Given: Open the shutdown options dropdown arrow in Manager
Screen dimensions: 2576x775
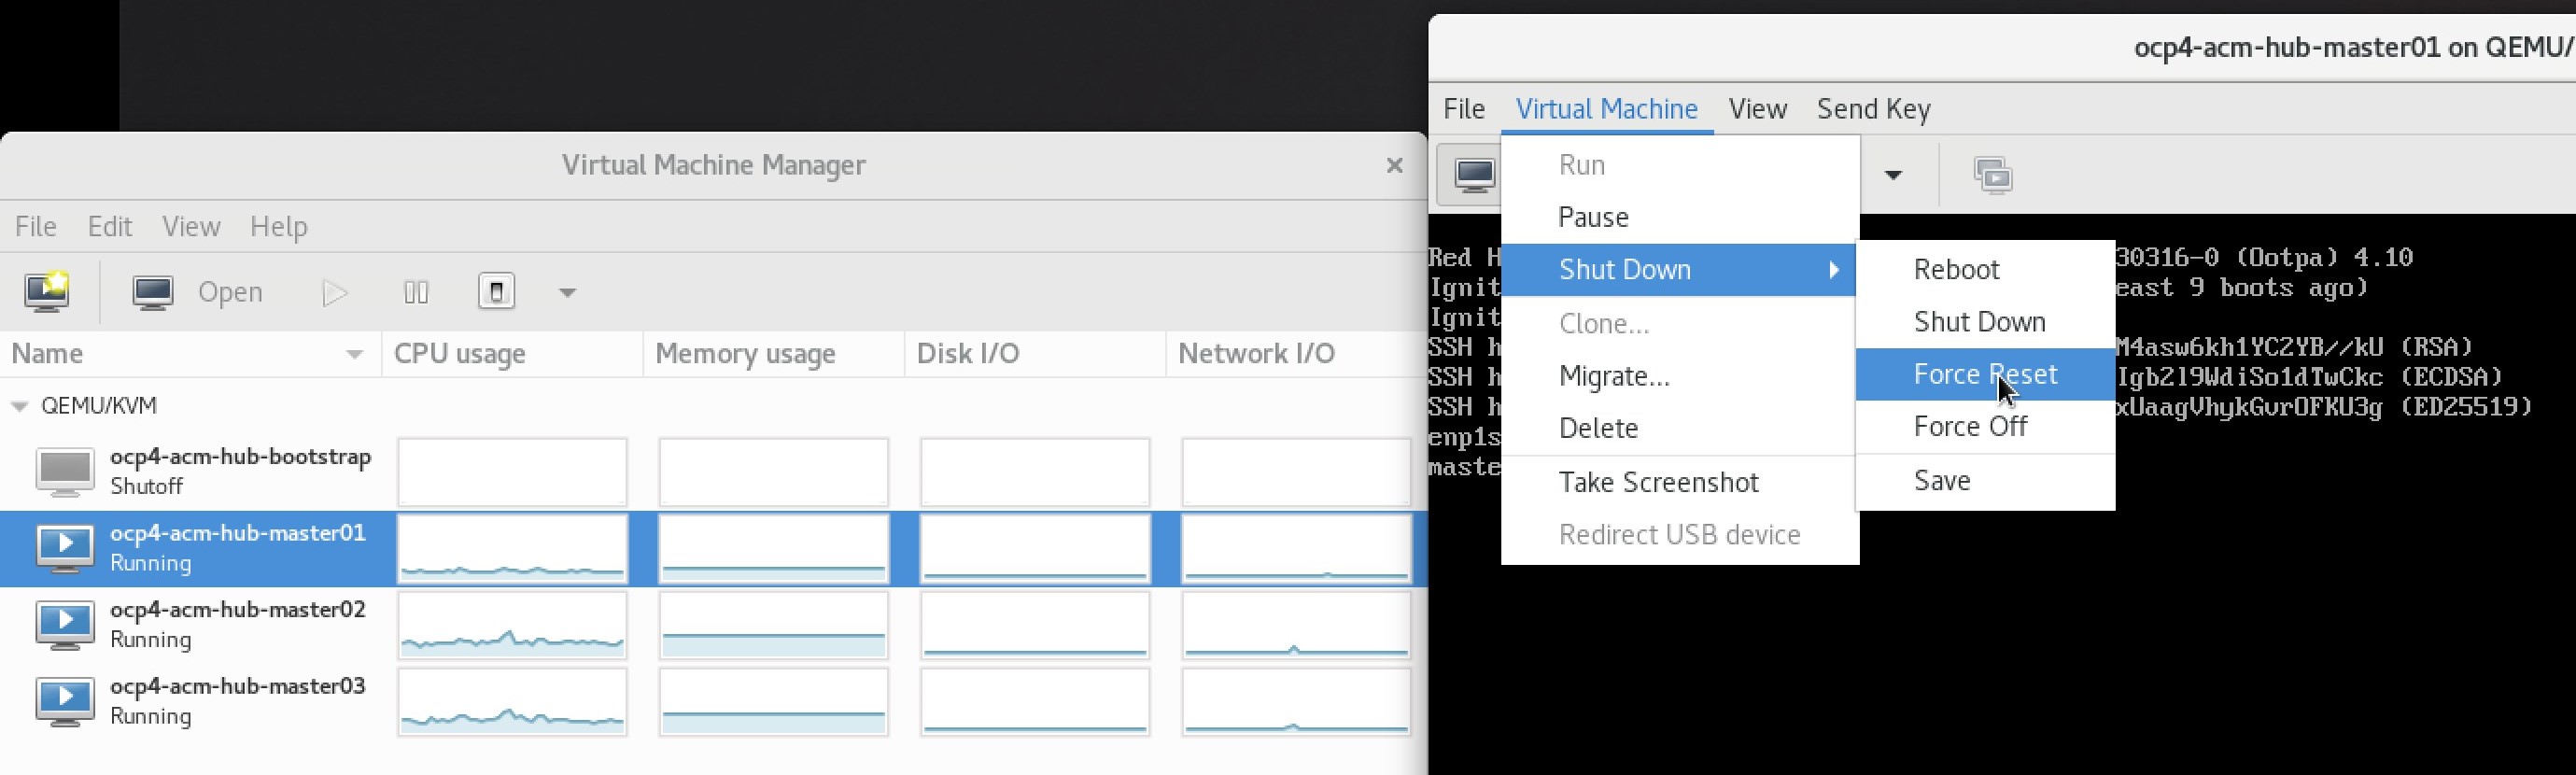Looking at the screenshot, I should tap(567, 293).
